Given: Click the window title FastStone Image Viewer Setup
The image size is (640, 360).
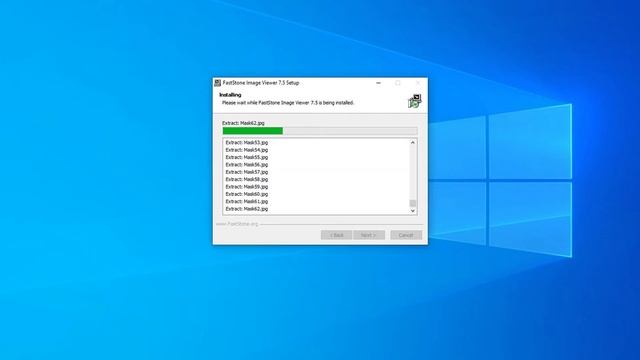Looking at the screenshot, I should pyautogui.click(x=261, y=83).
